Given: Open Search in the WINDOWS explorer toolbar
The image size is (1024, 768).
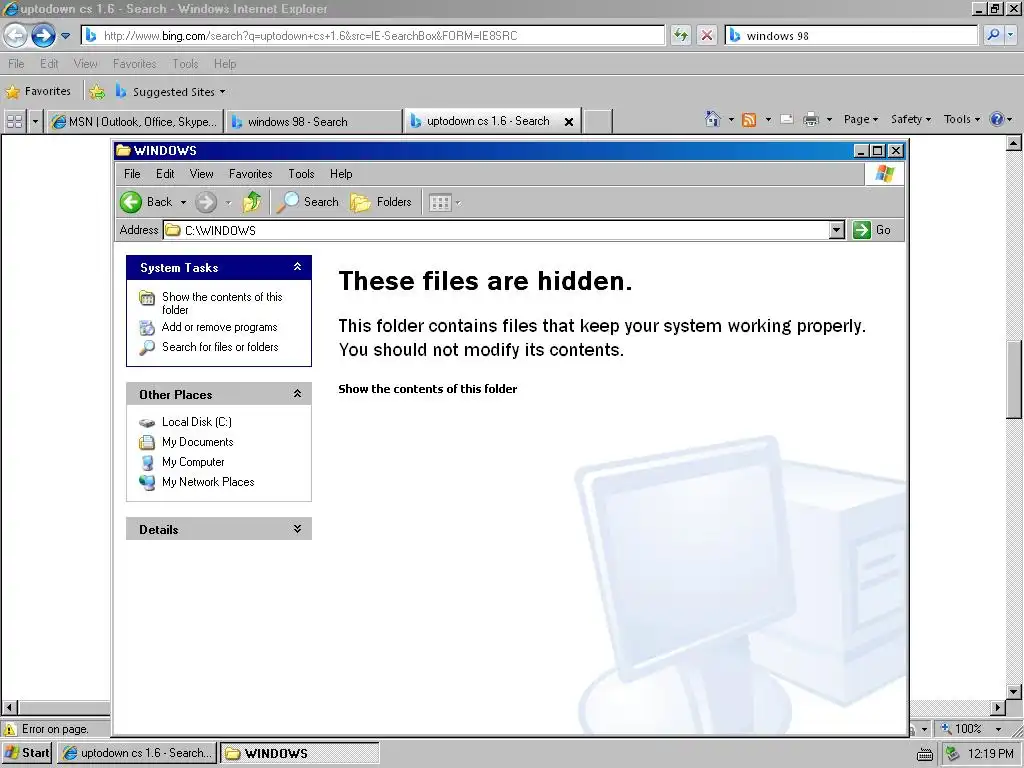Looking at the screenshot, I should [308, 202].
